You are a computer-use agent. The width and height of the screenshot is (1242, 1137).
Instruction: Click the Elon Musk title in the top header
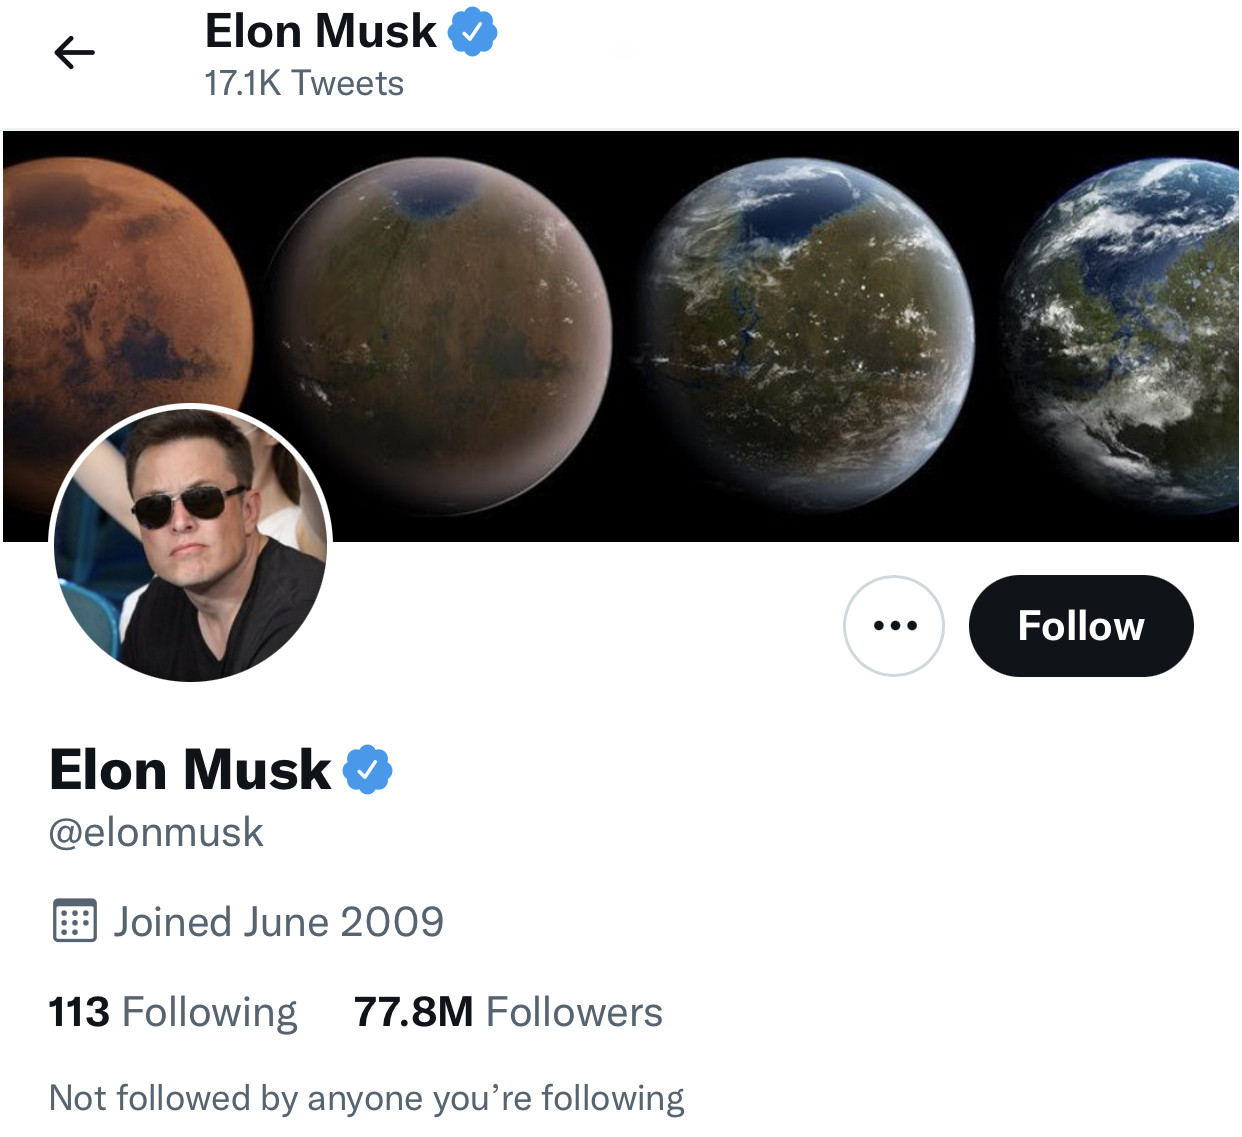click(320, 32)
